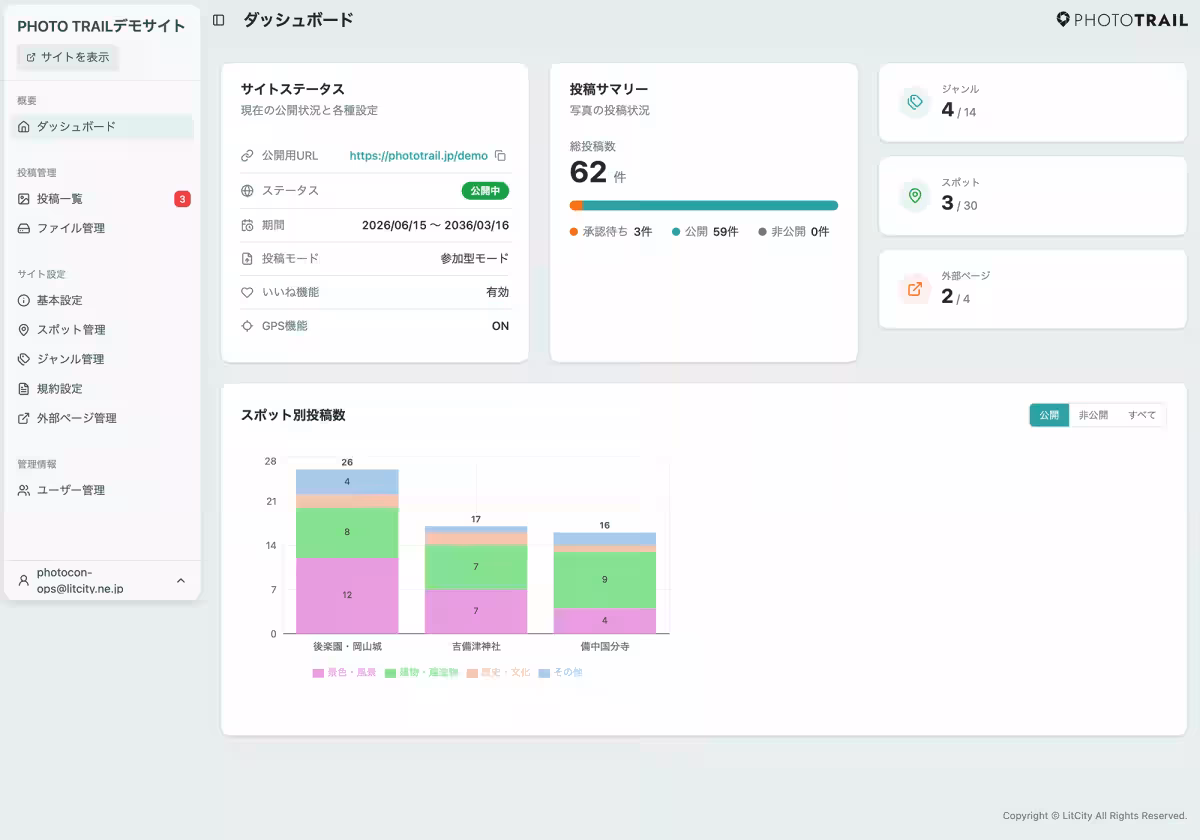Image resolution: width=1200 pixels, height=840 pixels.
Task: Click the 外部ページ external link icon
Action: (x=914, y=289)
